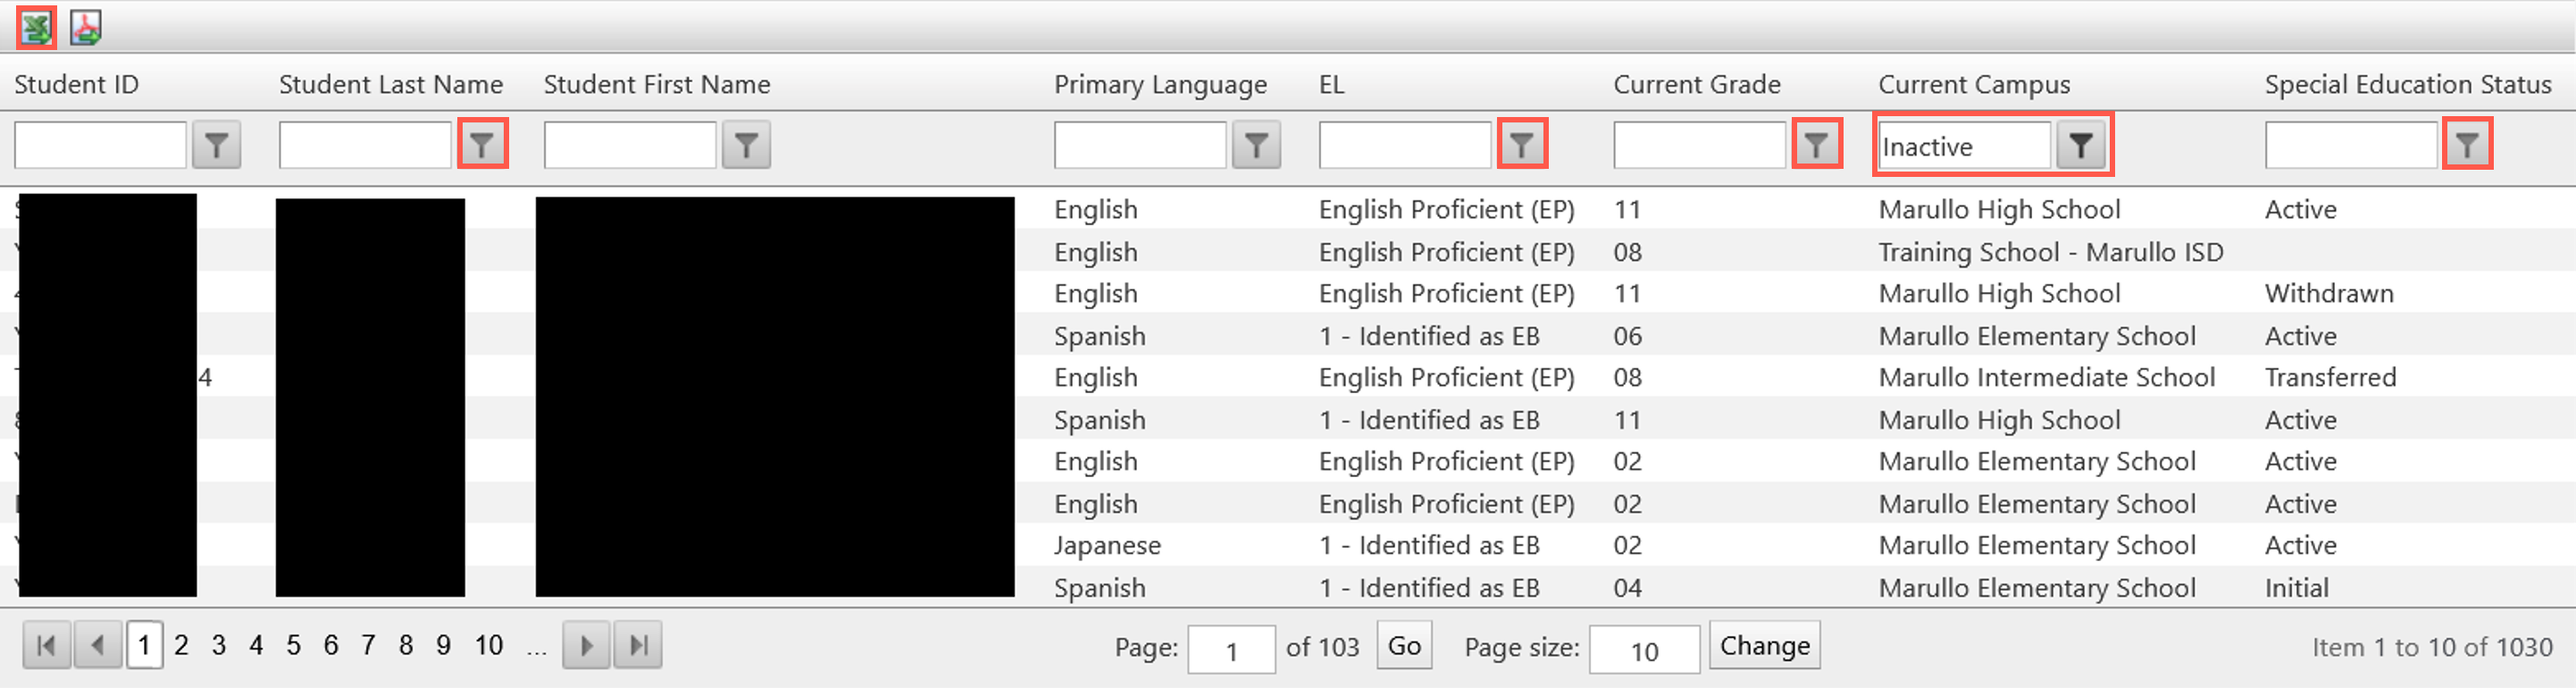Export the grid to Excel
2576x688 pixels.
[36, 28]
